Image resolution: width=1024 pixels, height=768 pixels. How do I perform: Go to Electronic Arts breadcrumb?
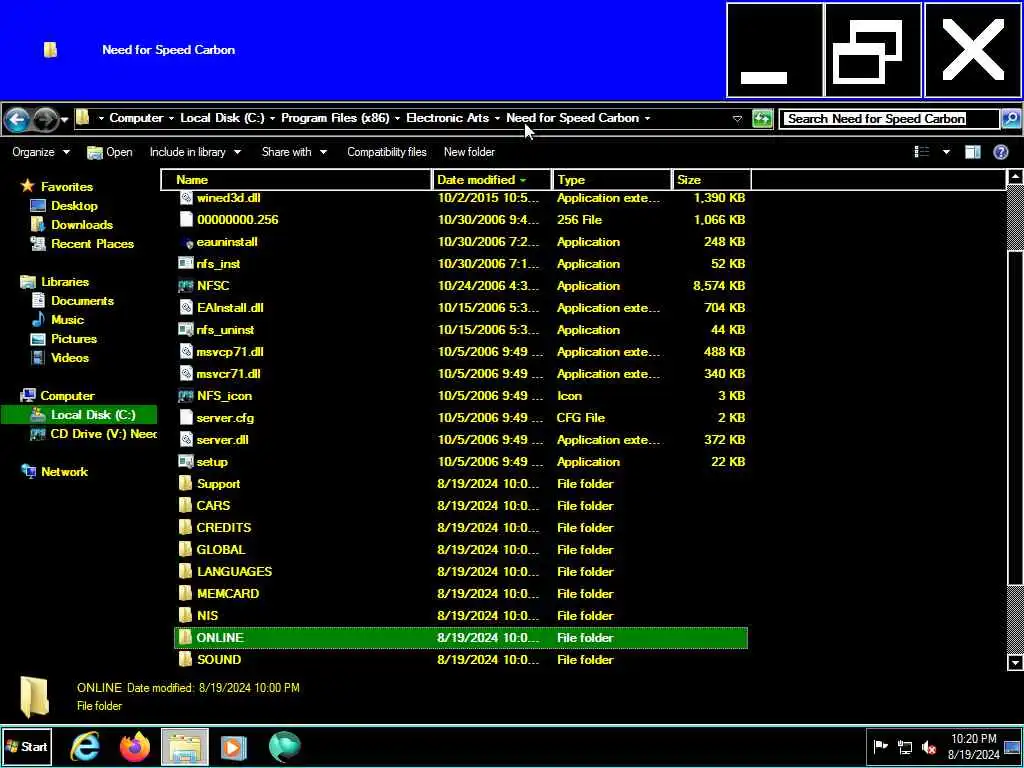tap(447, 118)
